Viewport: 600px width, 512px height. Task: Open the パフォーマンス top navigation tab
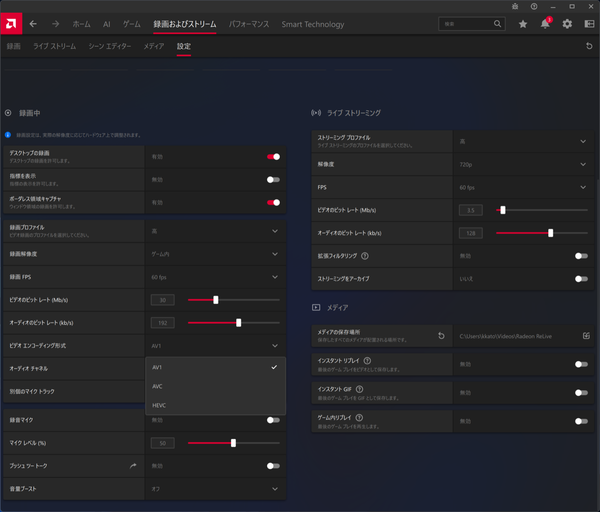coord(249,24)
